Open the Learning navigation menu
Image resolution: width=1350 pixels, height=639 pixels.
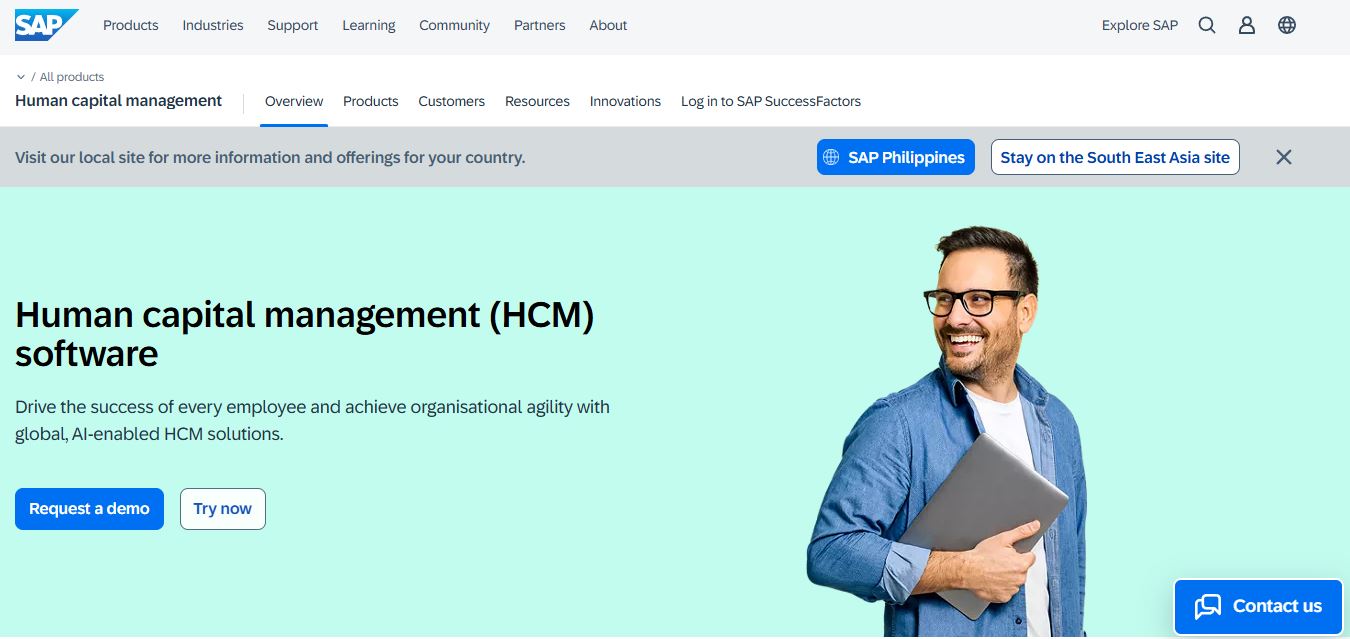point(369,25)
